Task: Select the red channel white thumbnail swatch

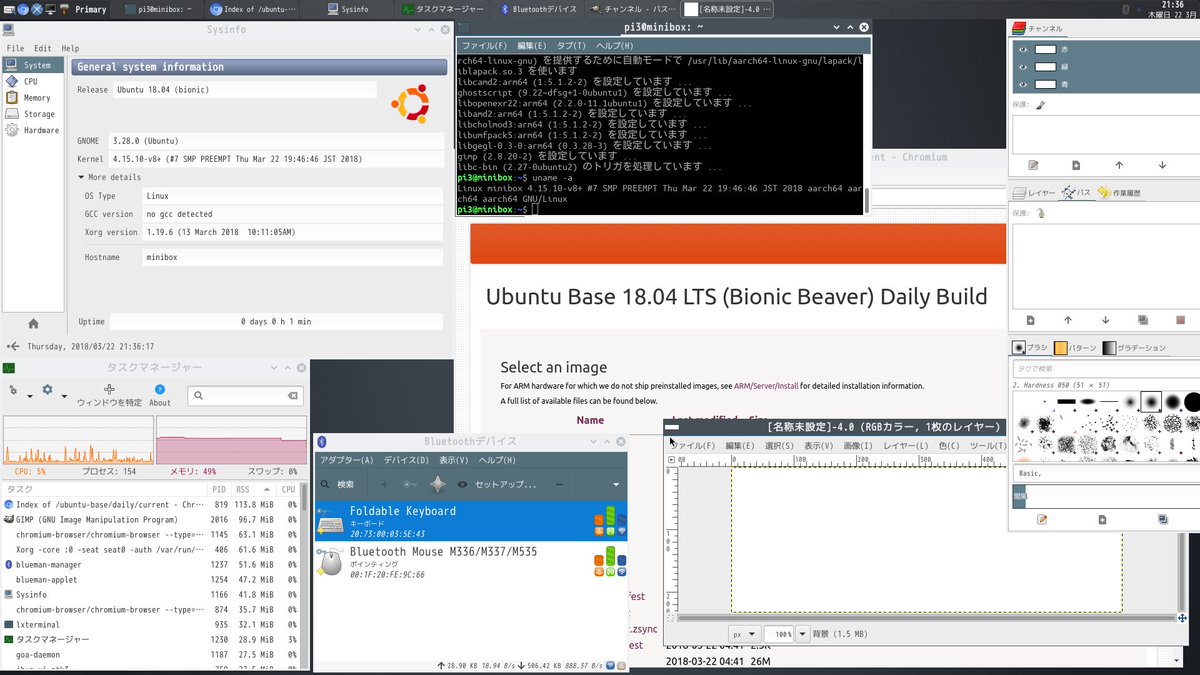Action: pyautogui.click(x=1045, y=48)
